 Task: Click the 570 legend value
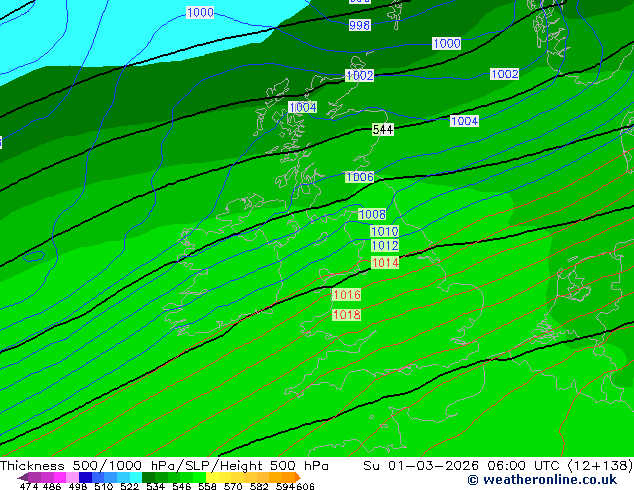(x=233, y=486)
